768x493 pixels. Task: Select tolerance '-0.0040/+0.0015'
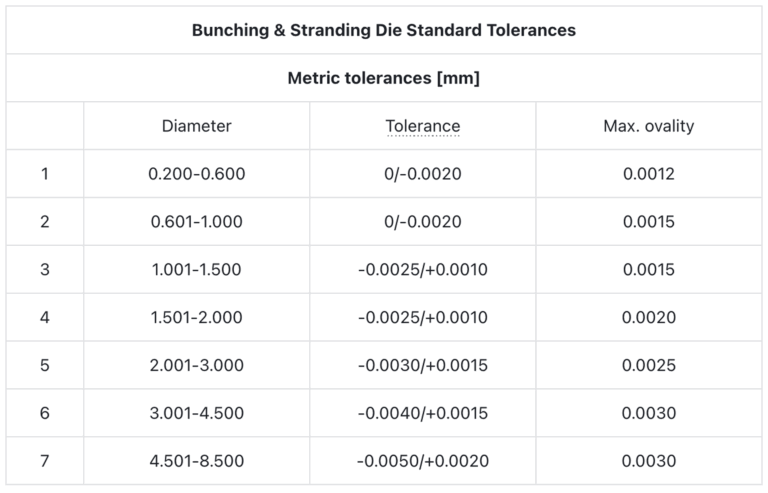423,414
